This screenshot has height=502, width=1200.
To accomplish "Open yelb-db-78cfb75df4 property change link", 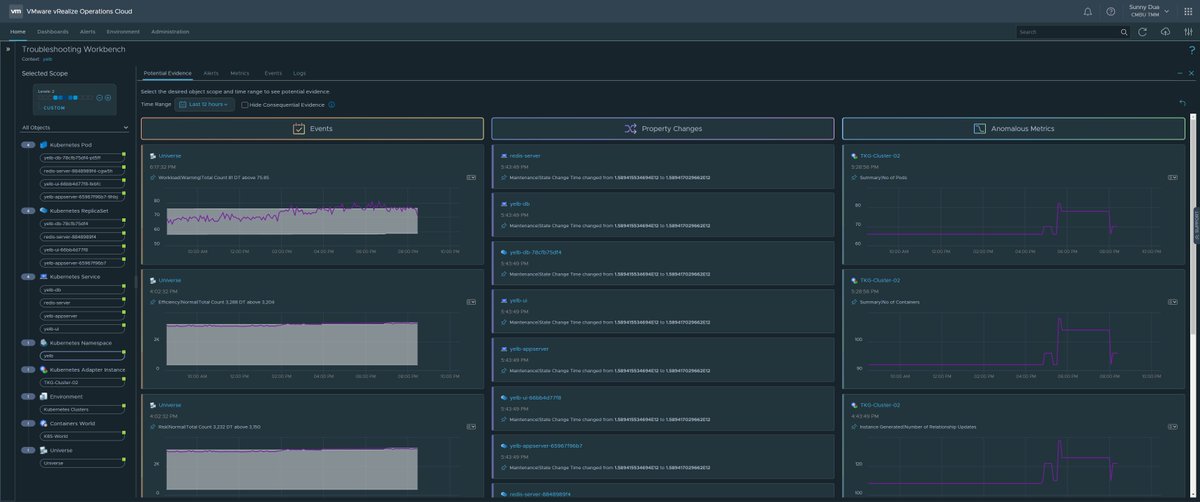I will pos(536,252).
